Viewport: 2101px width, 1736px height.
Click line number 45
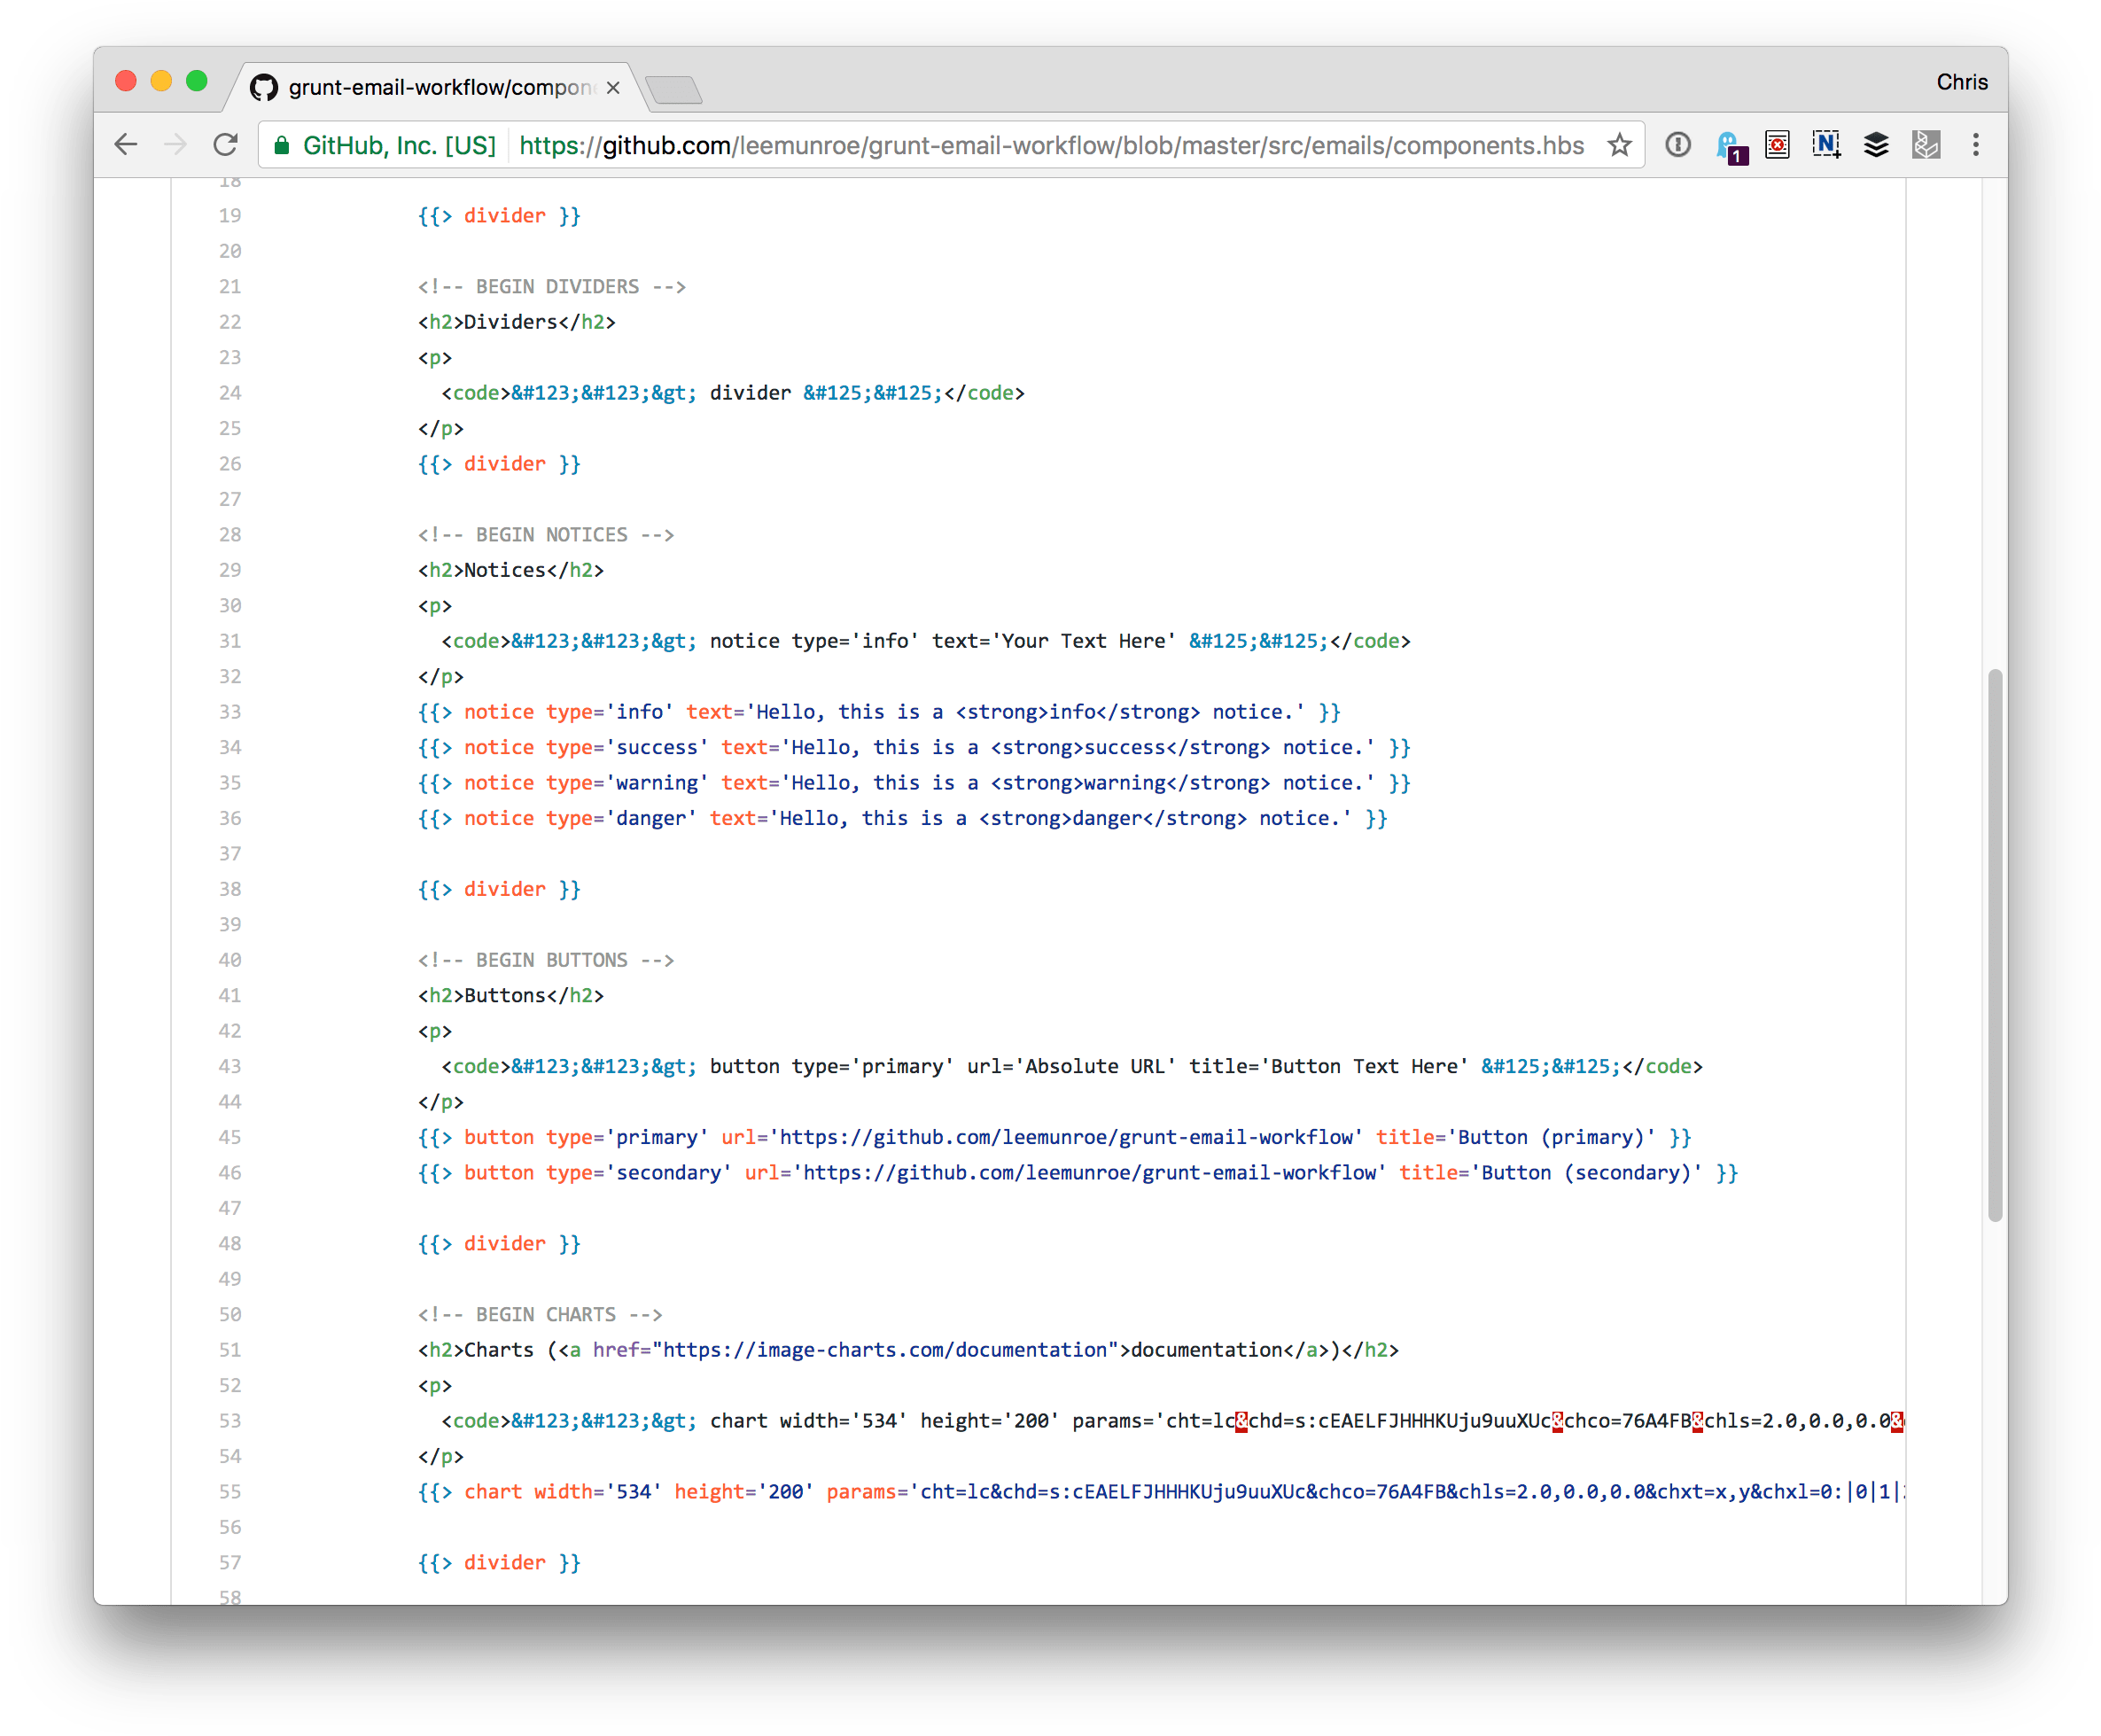[230, 1136]
